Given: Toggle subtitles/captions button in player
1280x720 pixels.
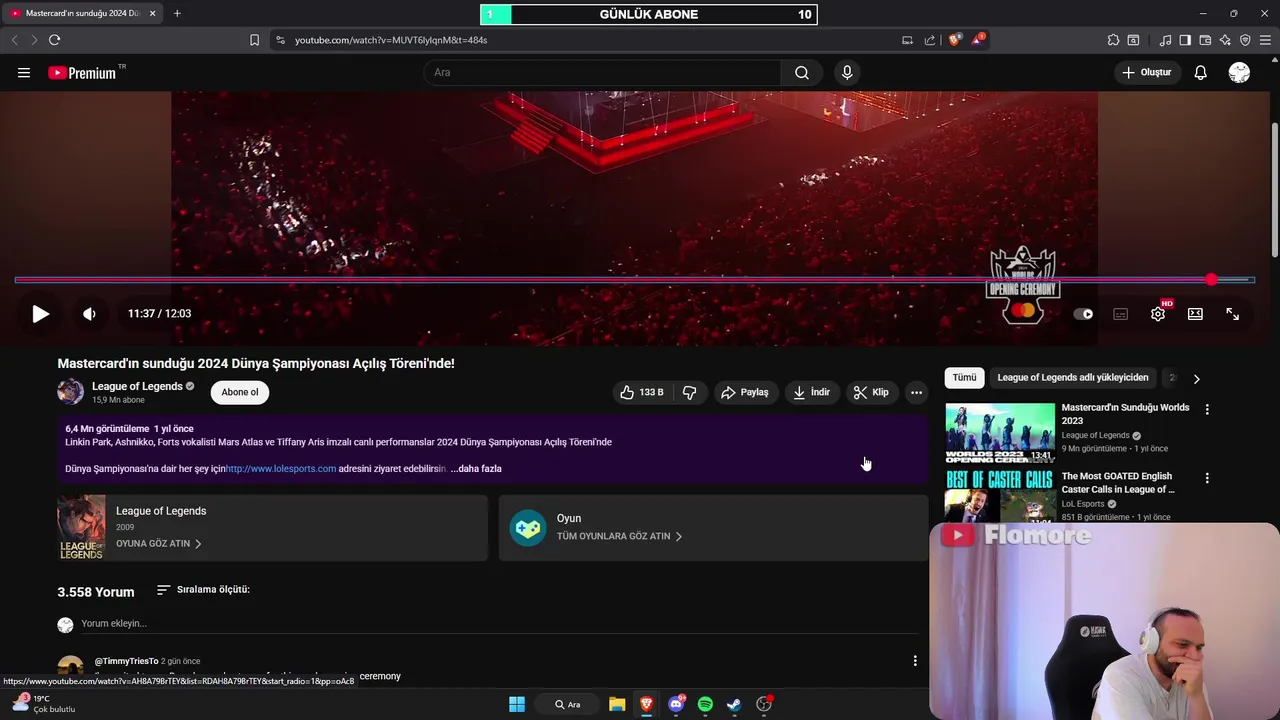Looking at the screenshot, I should [x=1120, y=314].
